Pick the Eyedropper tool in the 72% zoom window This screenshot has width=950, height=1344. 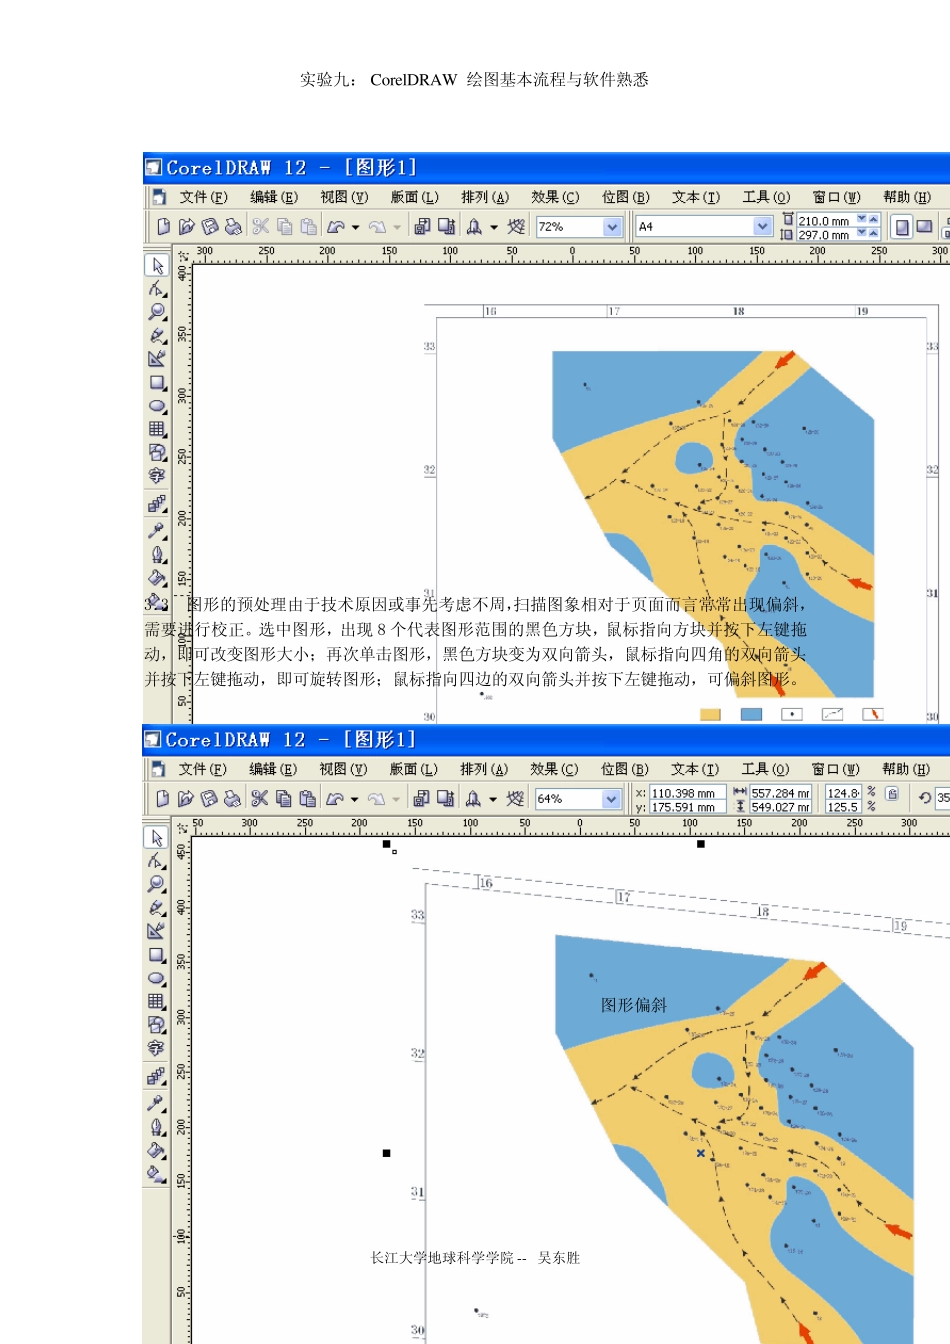click(157, 530)
